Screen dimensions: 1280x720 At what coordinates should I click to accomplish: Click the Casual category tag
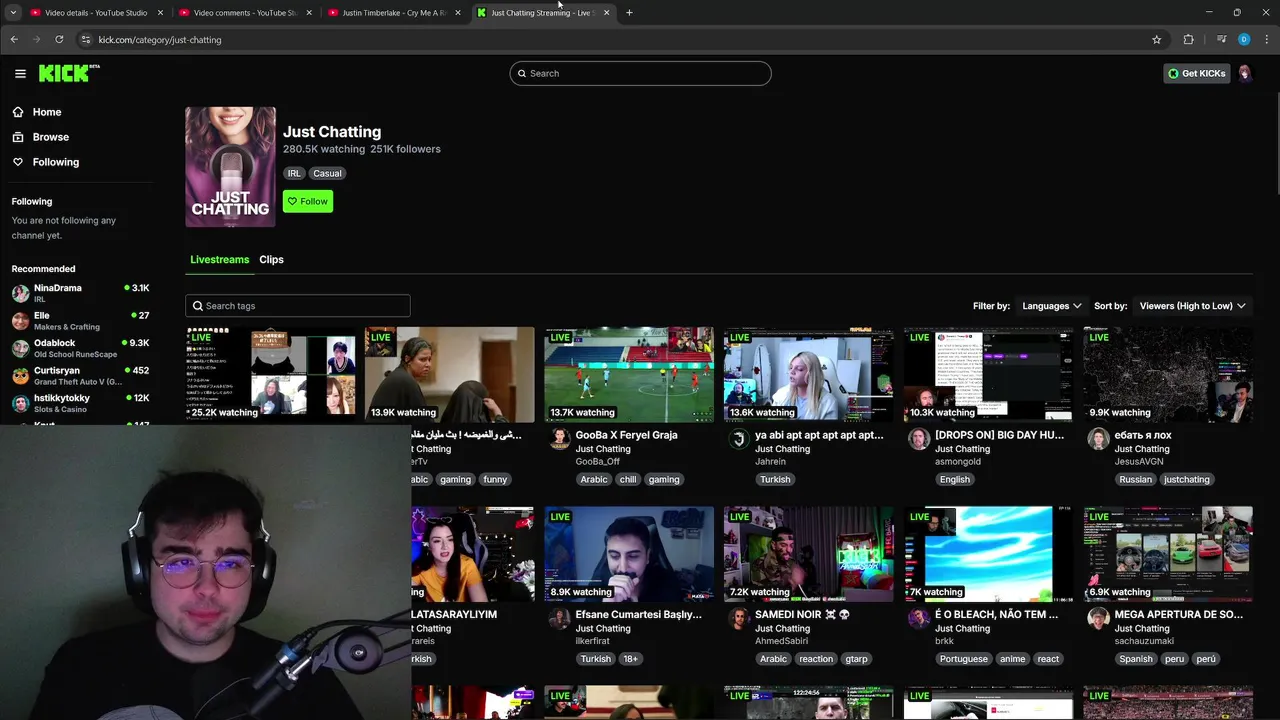point(327,173)
